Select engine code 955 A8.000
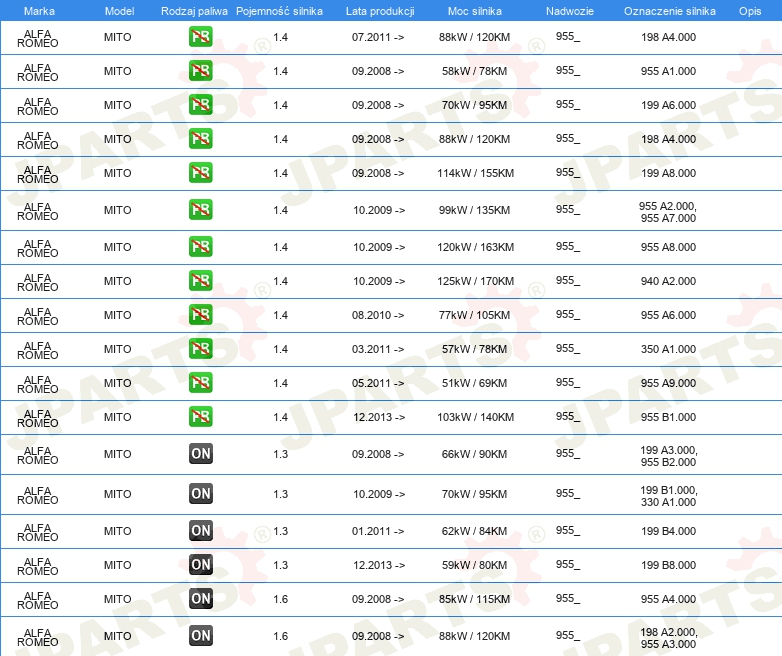782x656 pixels. [x=668, y=247]
